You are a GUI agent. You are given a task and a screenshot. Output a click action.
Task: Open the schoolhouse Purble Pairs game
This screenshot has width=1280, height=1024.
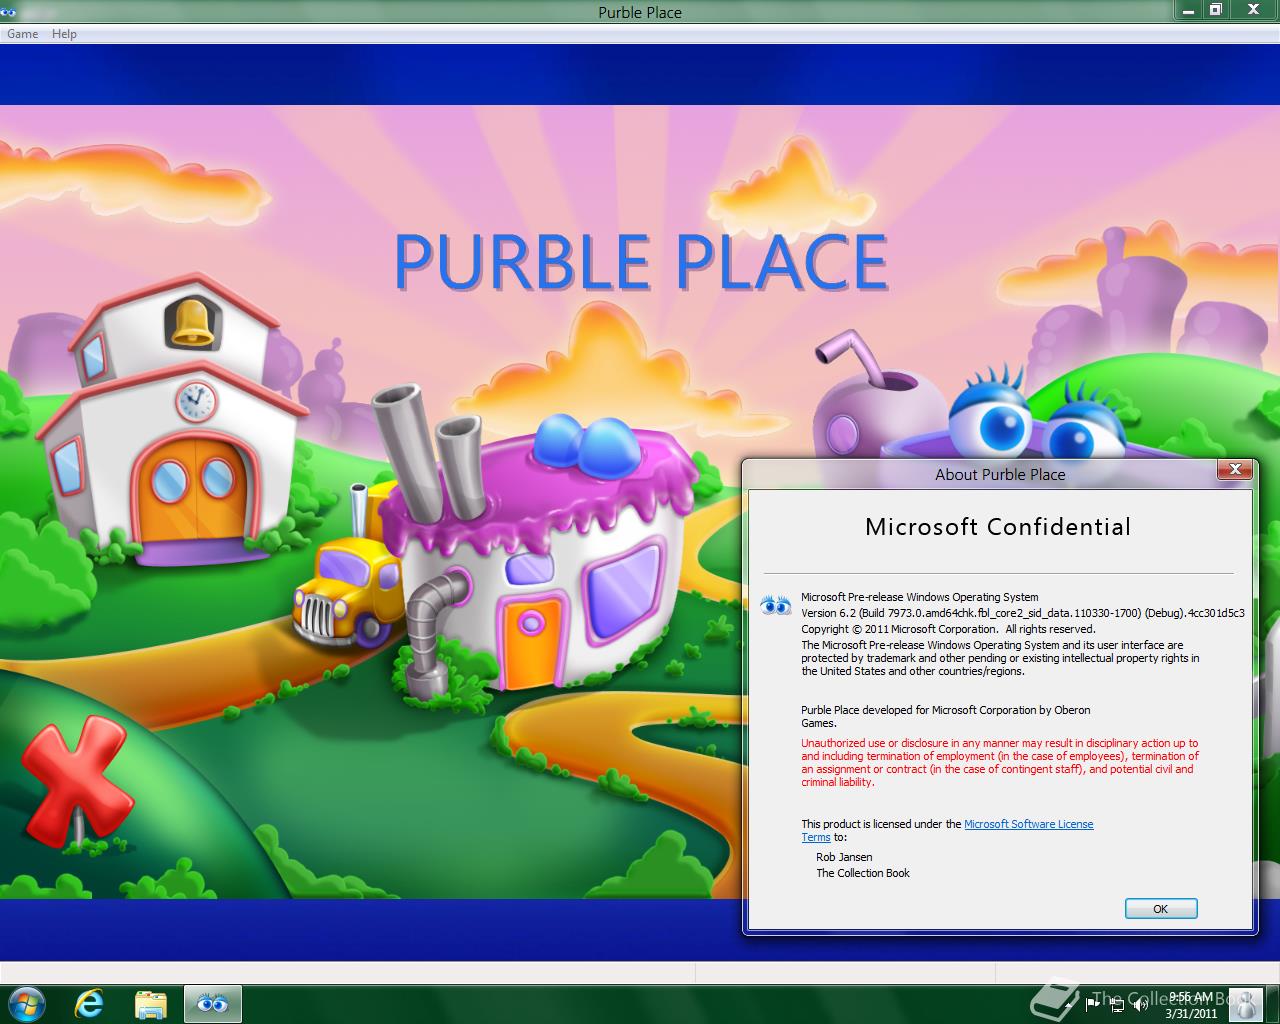pyautogui.click(x=170, y=420)
